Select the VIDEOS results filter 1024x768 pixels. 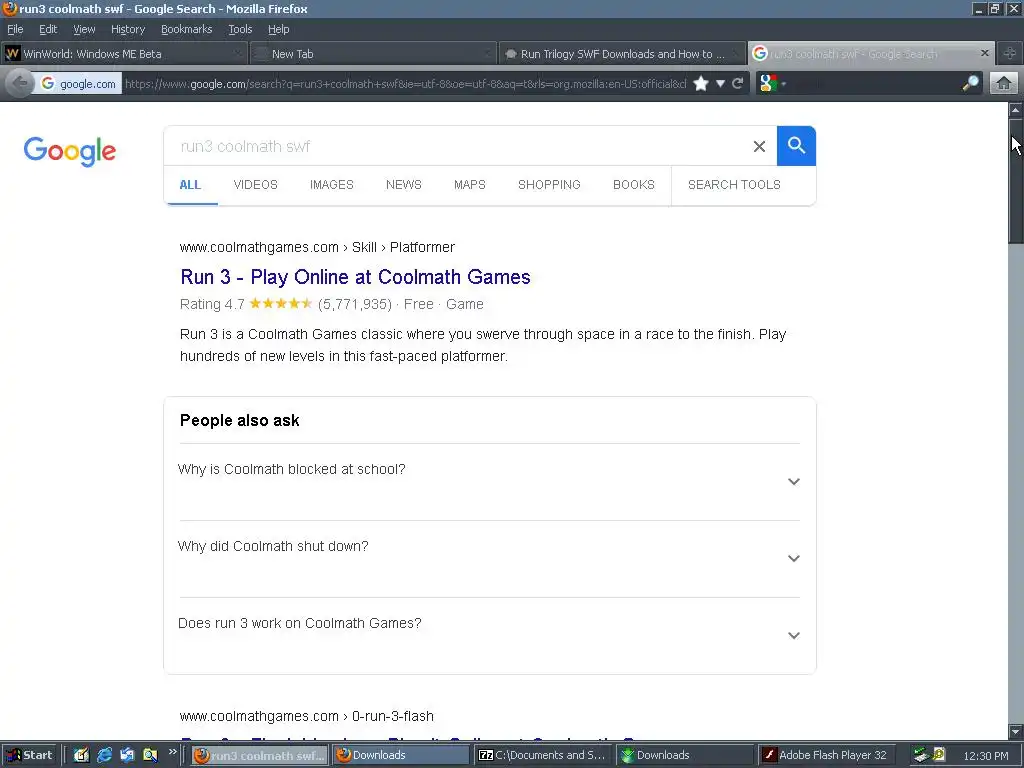(x=255, y=185)
